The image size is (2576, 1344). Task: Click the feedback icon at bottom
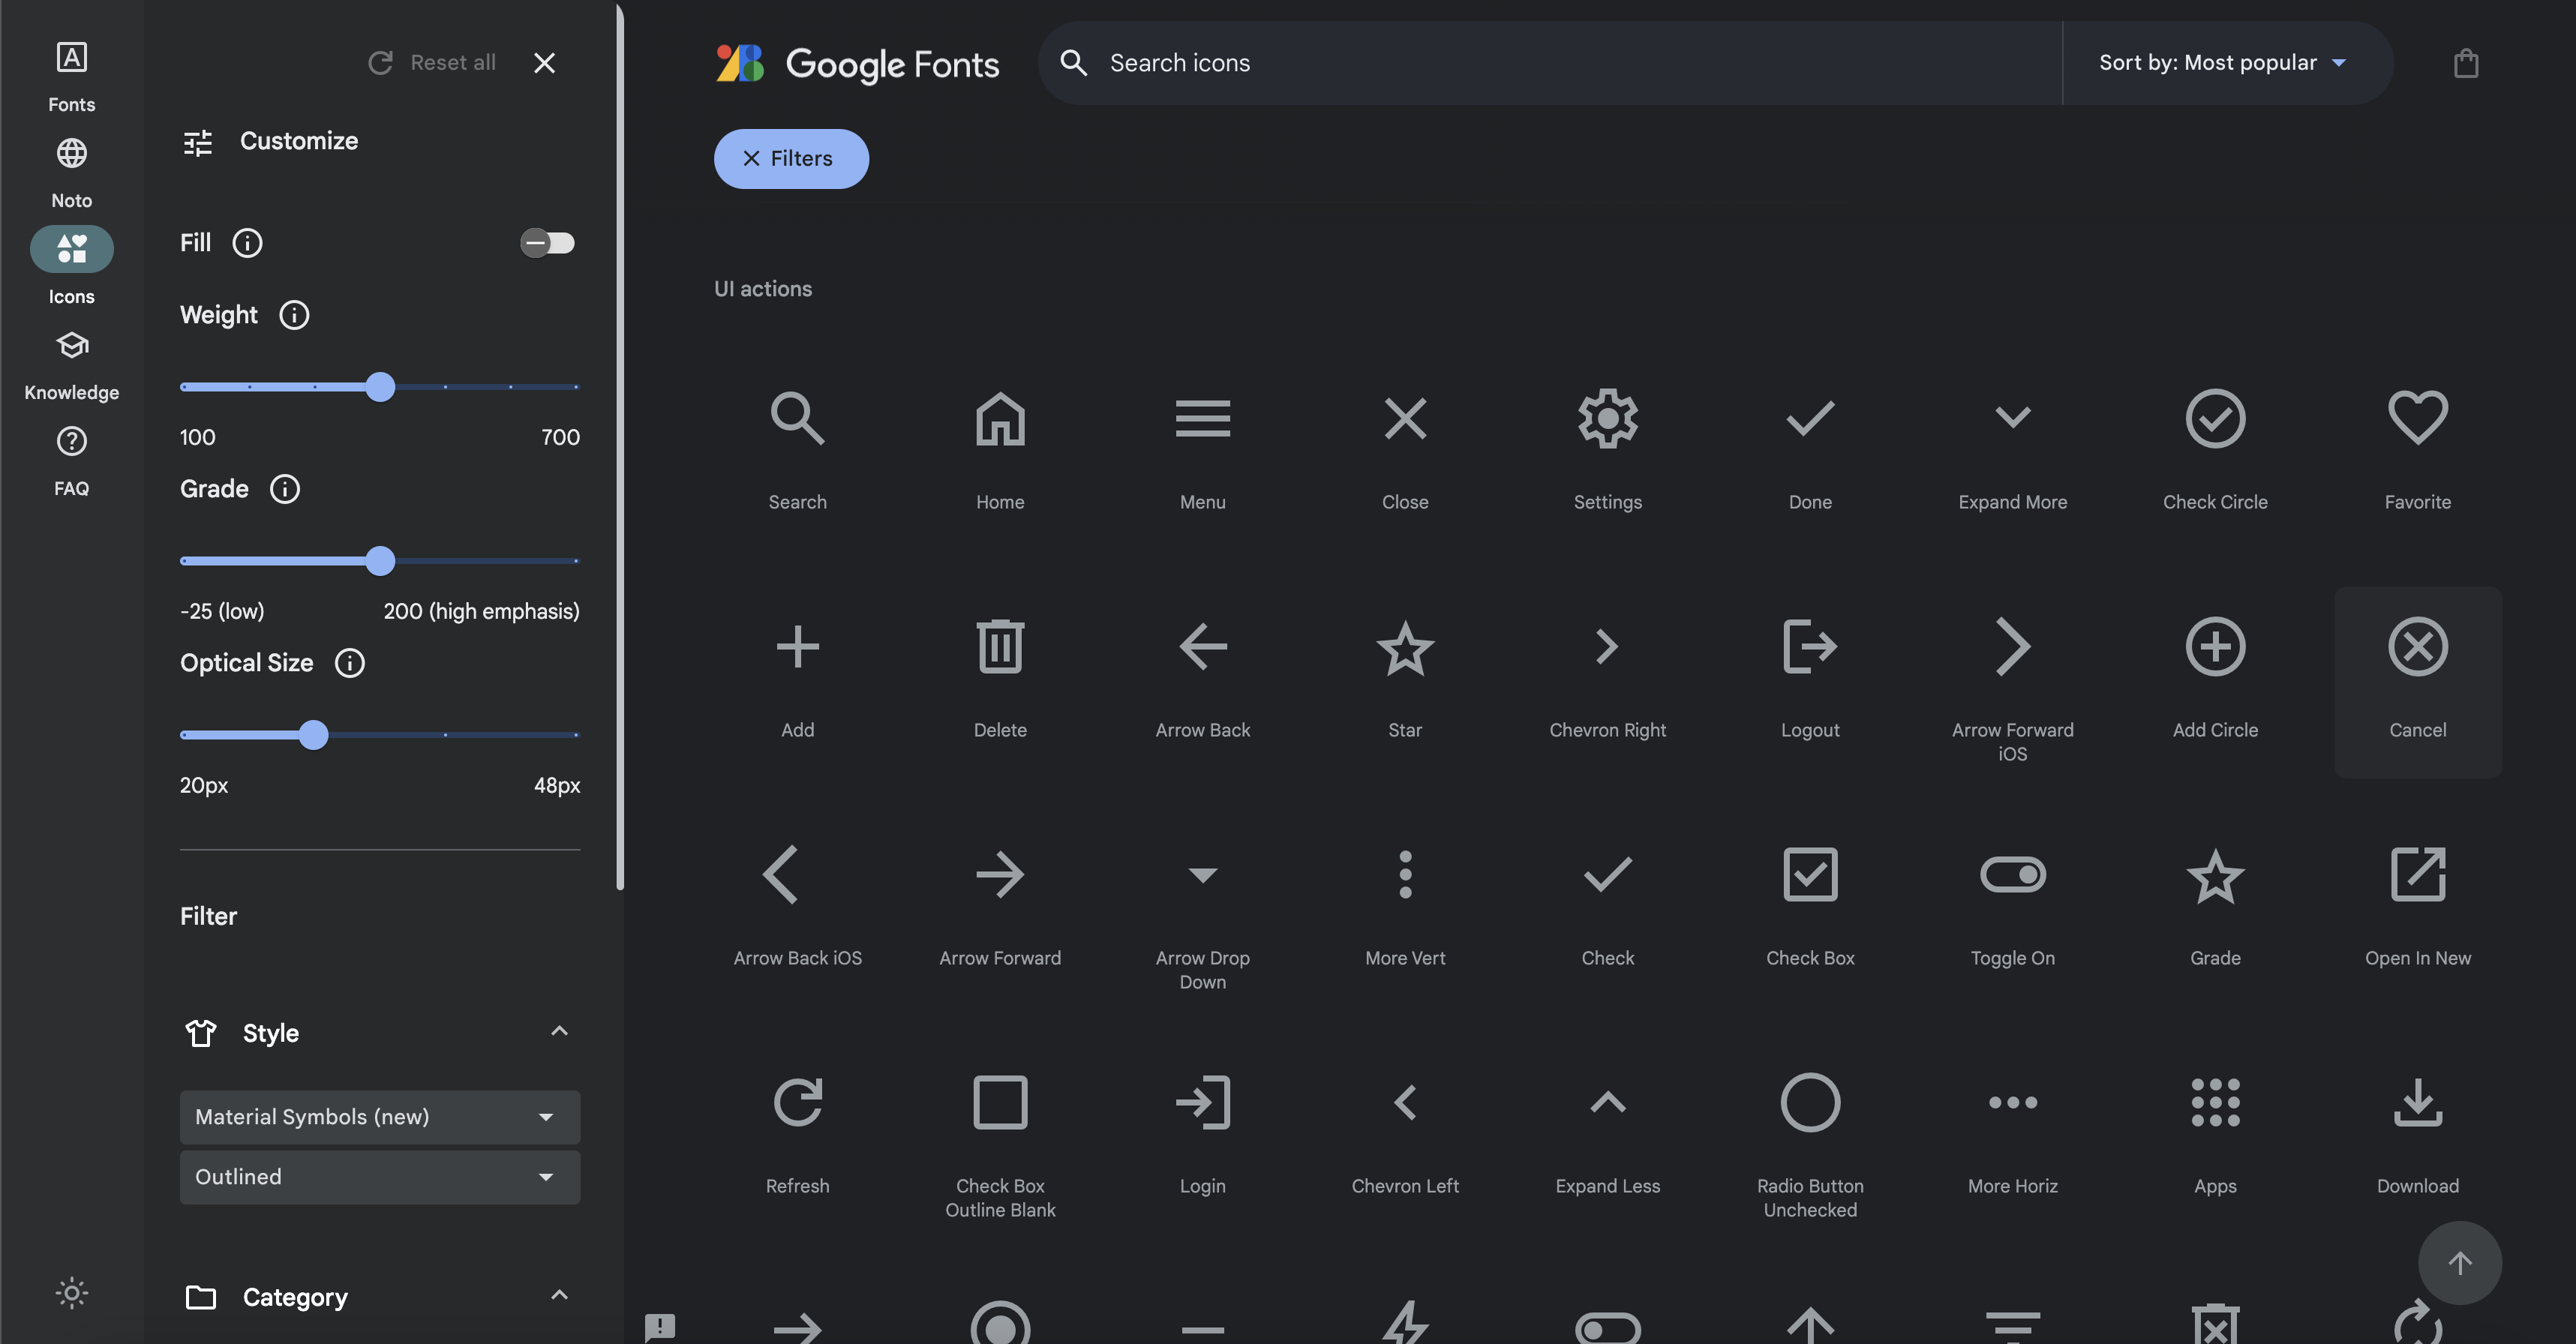point(660,1327)
